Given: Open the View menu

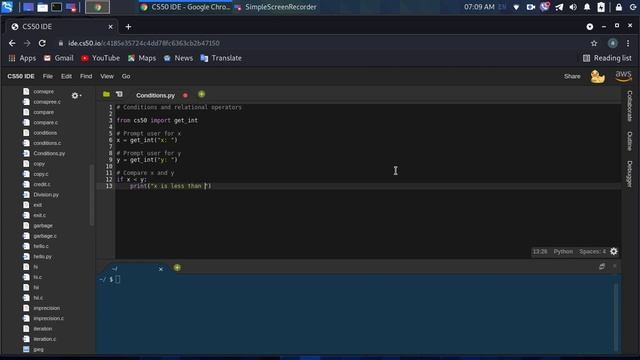Looking at the screenshot, I should tap(107, 76).
